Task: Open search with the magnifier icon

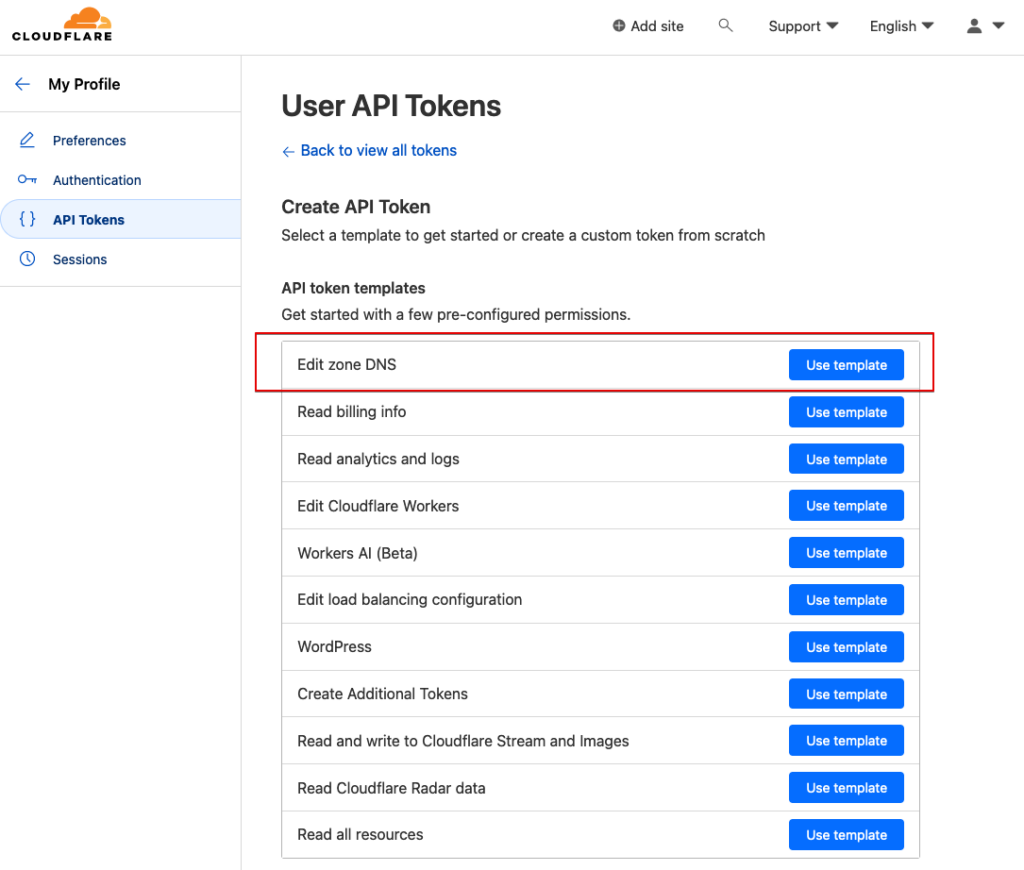Action: (725, 25)
